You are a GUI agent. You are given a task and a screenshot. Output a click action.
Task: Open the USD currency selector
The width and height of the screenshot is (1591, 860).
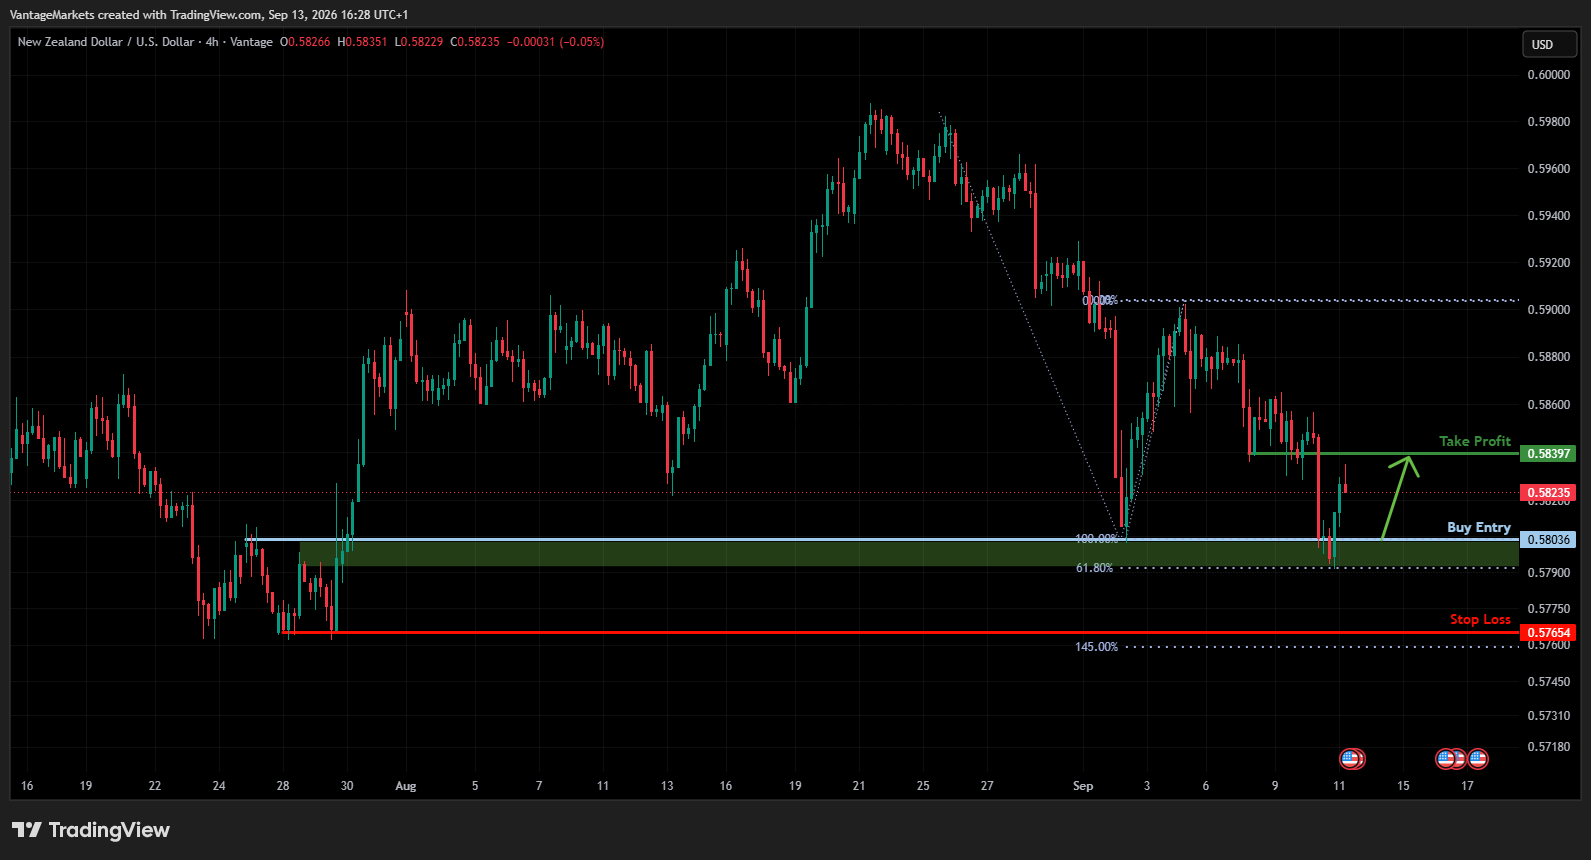click(1548, 44)
